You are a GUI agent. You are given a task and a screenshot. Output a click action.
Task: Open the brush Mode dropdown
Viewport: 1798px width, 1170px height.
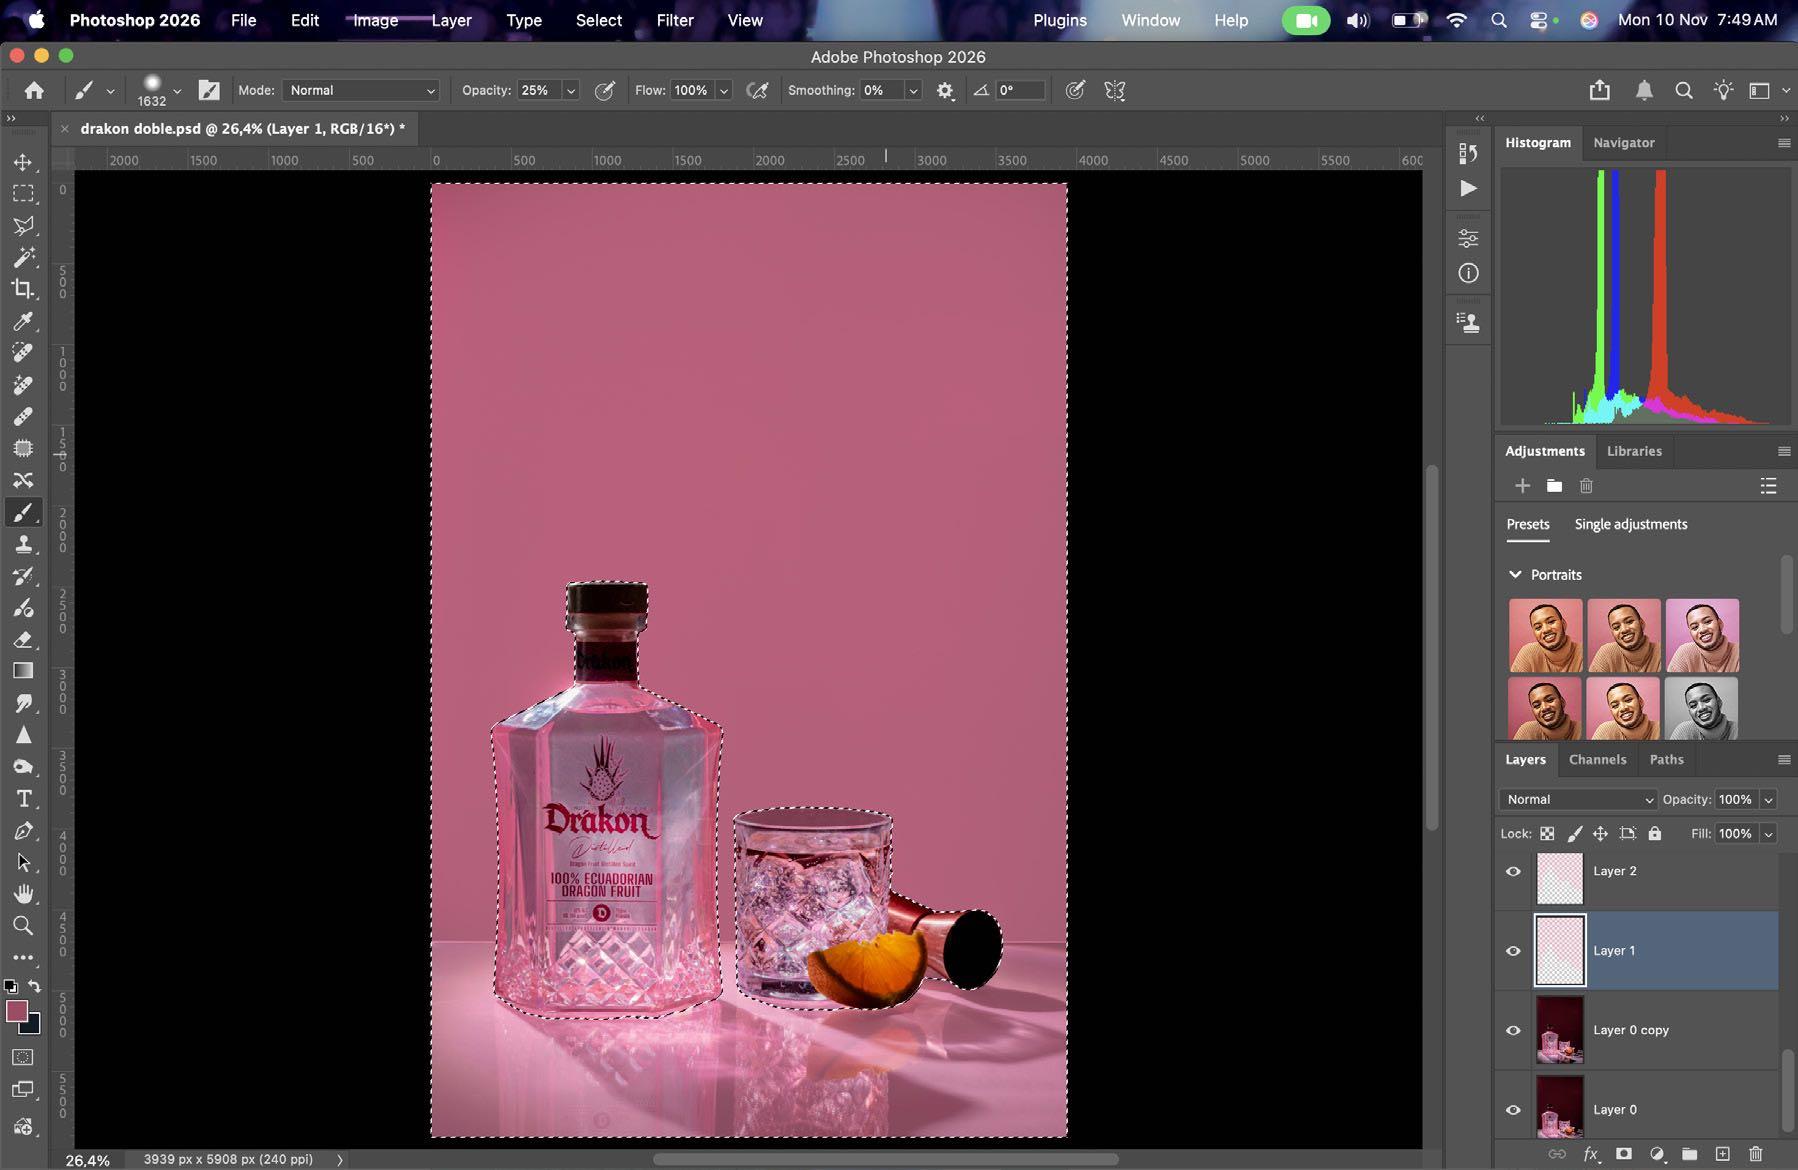tap(361, 91)
